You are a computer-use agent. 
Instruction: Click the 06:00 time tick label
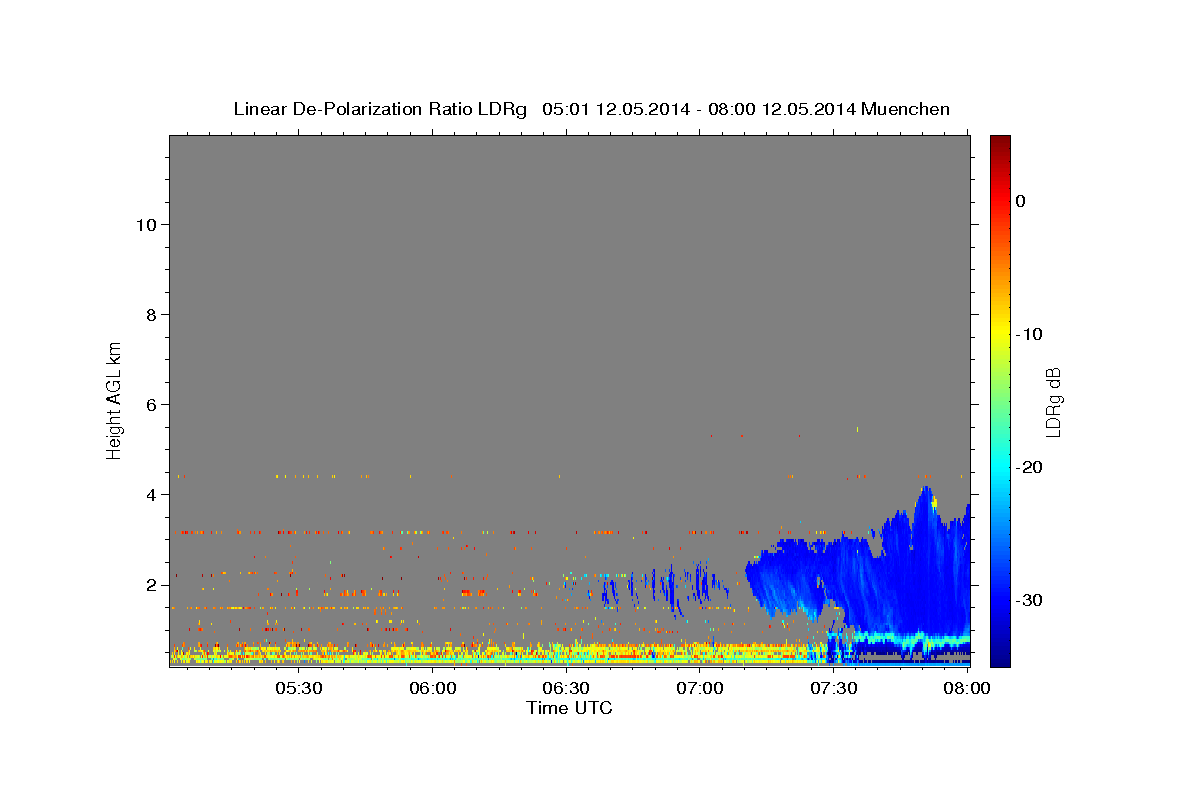(x=432, y=688)
